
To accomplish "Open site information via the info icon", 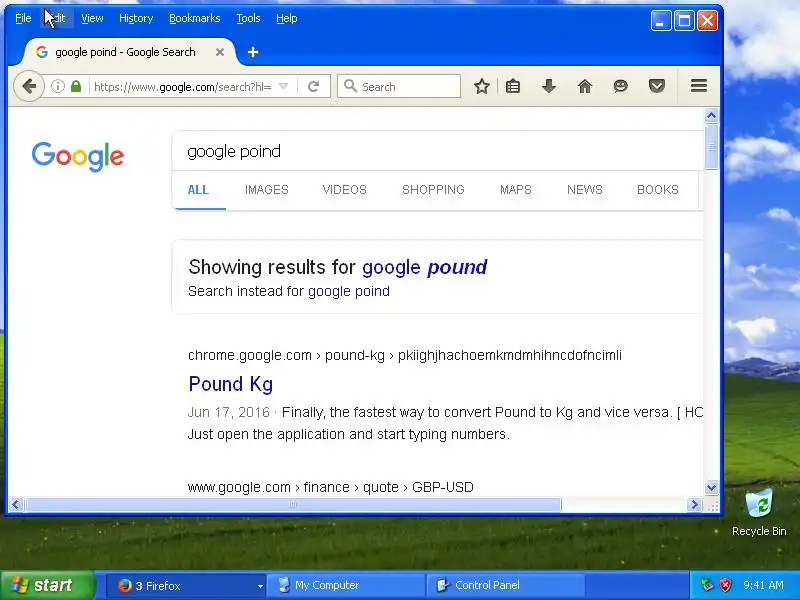I will (58, 86).
